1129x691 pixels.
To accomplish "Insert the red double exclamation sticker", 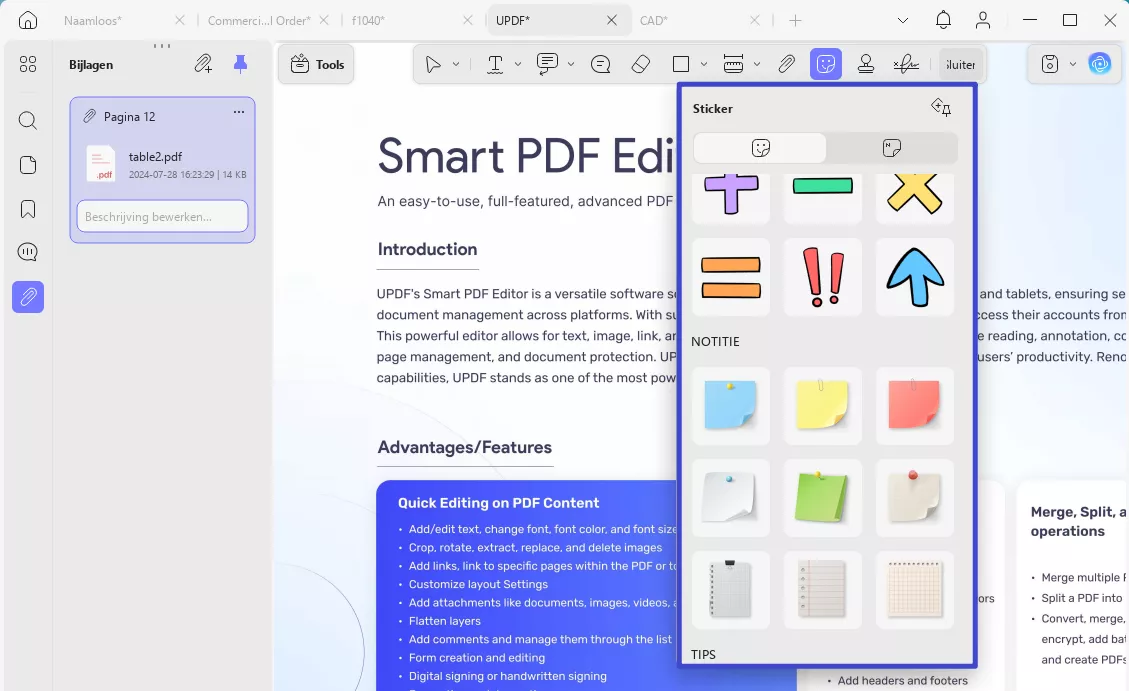I will click(823, 277).
